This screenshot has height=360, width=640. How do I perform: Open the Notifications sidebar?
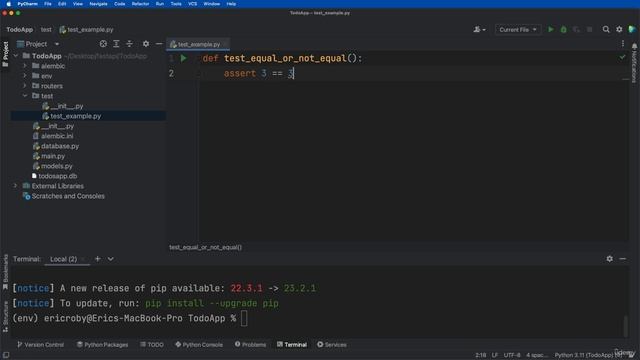tap(634, 62)
